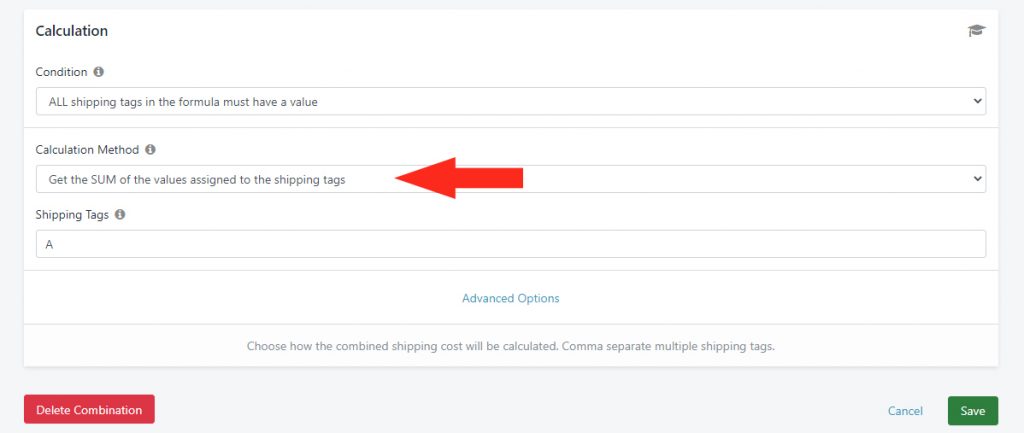
Task: Click the red arrow annotation
Action: pos(459,178)
